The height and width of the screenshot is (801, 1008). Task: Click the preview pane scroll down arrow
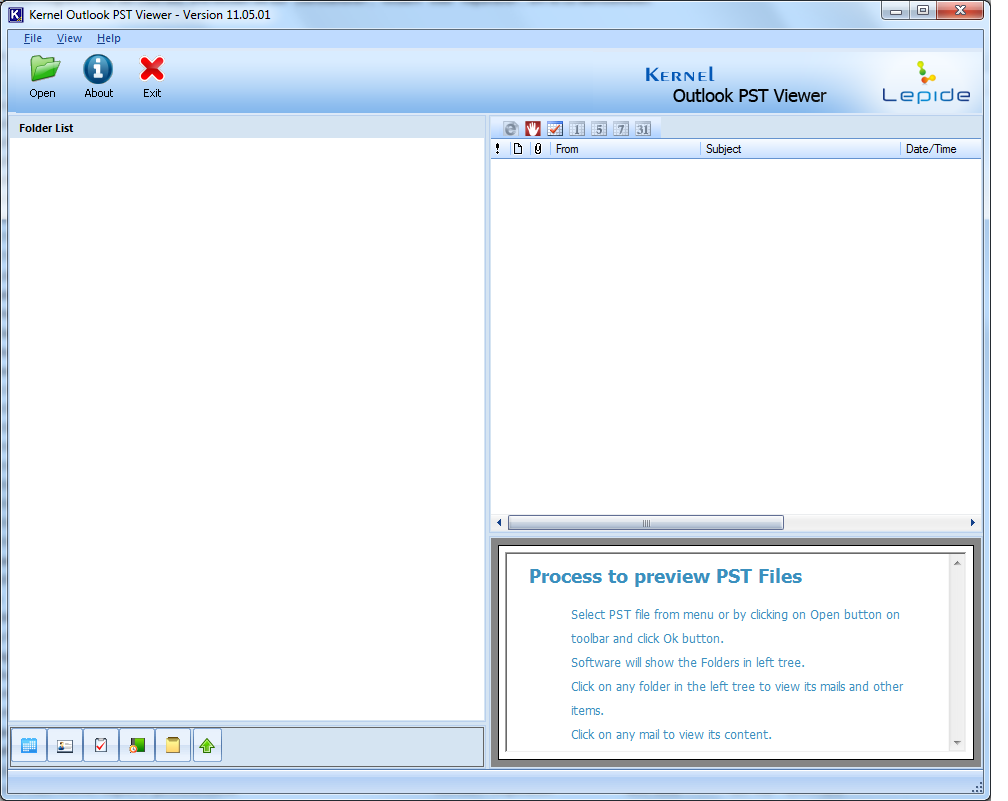coord(957,742)
